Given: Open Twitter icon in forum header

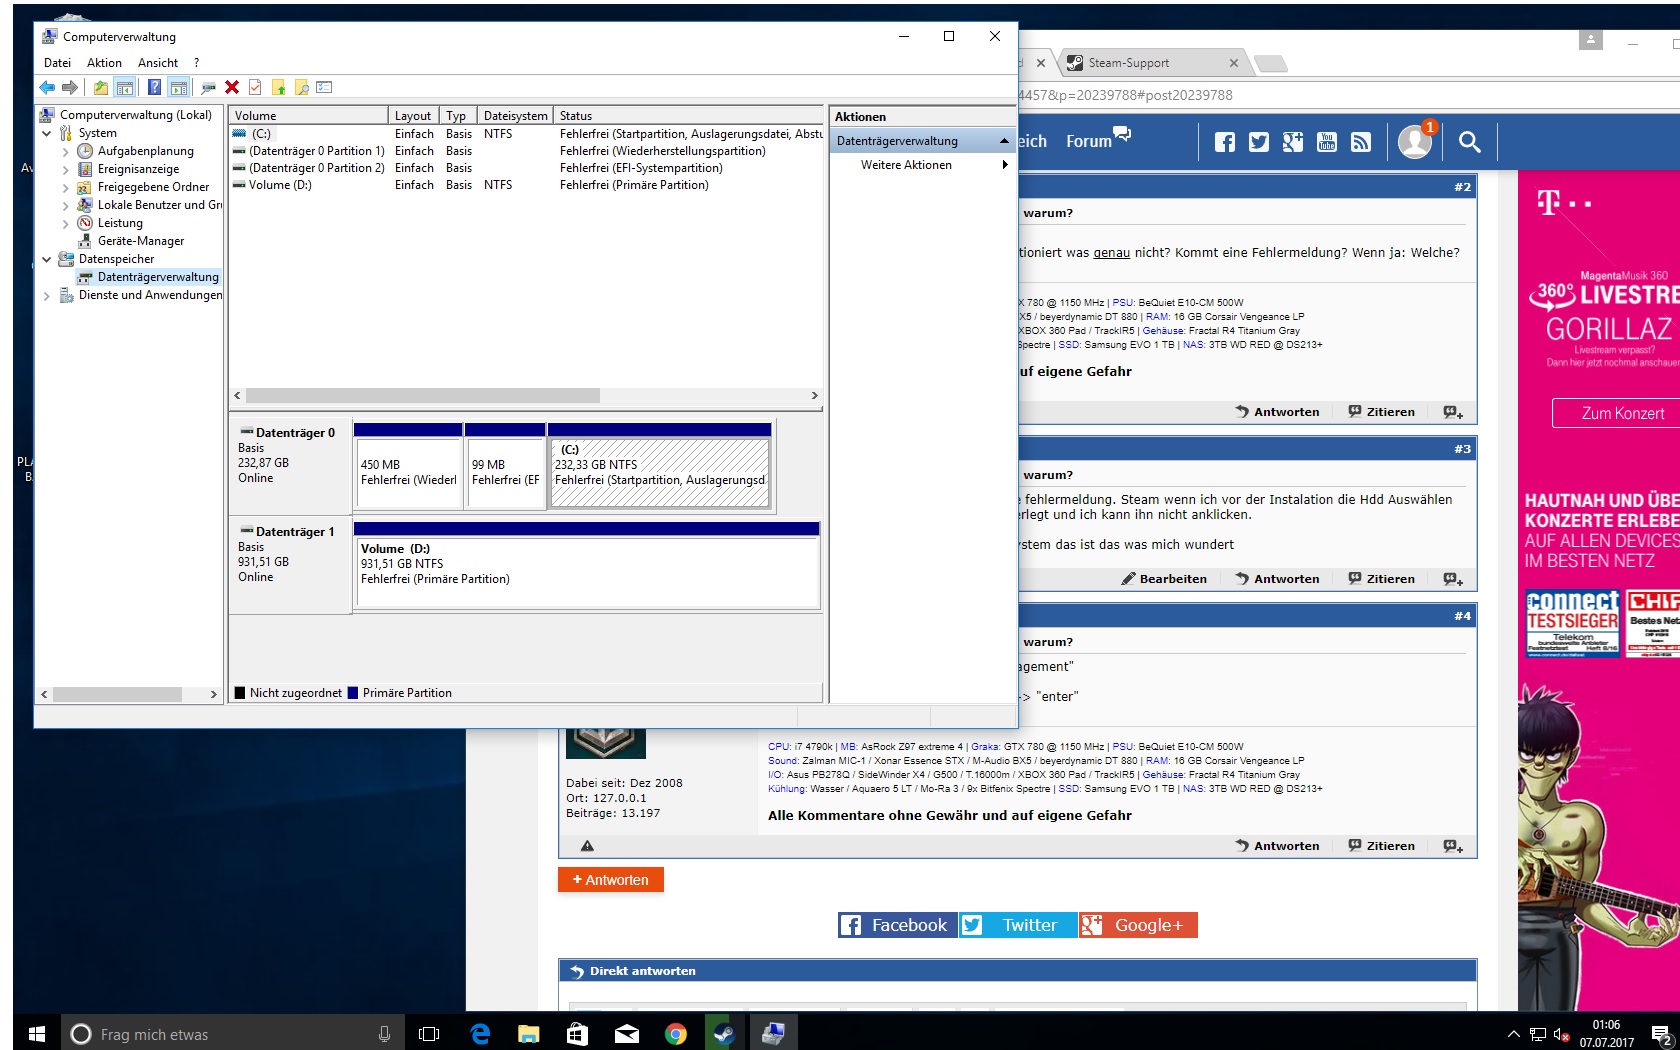Looking at the screenshot, I should tap(1259, 142).
